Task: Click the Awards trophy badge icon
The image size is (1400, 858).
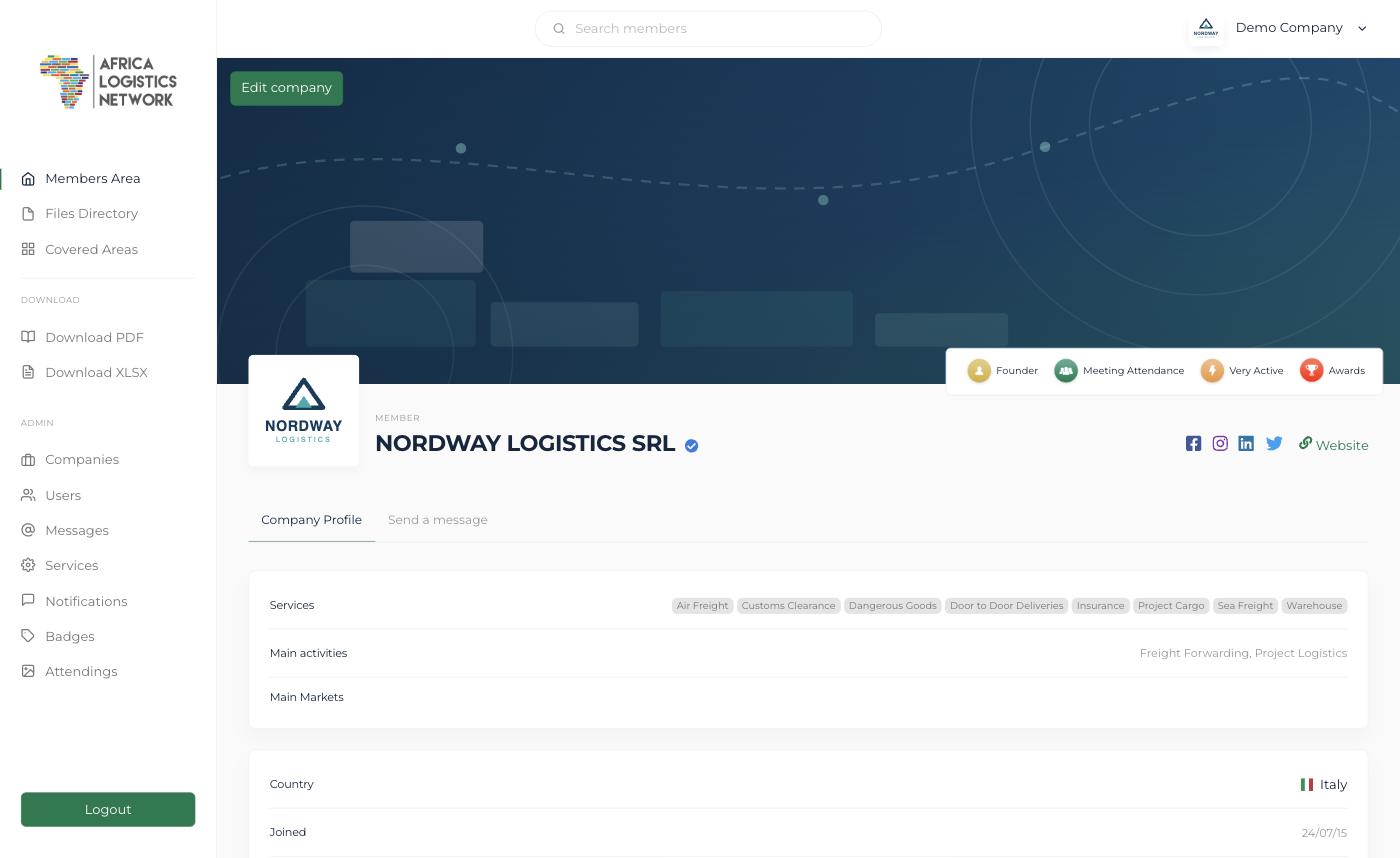Action: coord(1311,371)
